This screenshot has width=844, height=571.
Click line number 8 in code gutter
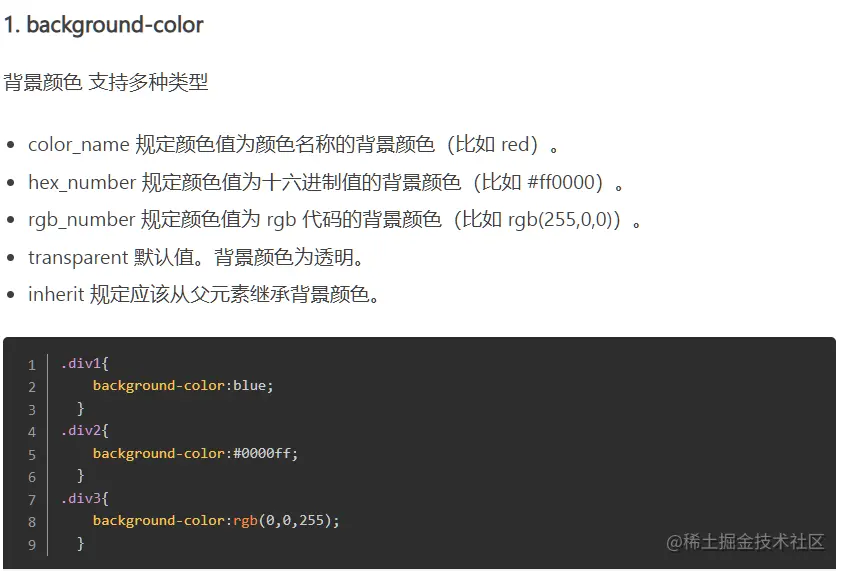click(x=32, y=521)
